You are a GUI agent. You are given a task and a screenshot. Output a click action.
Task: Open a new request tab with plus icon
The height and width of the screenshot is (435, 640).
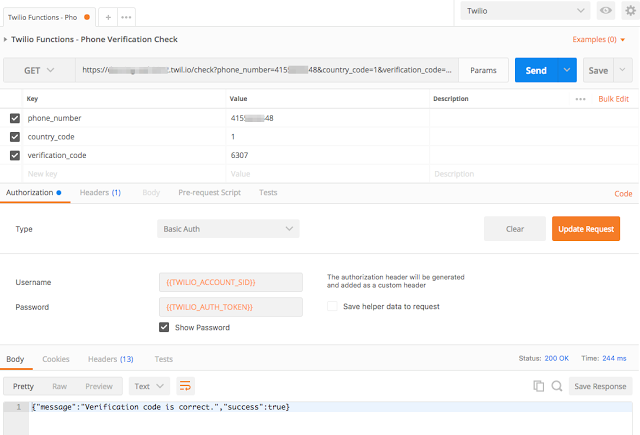[108, 17]
